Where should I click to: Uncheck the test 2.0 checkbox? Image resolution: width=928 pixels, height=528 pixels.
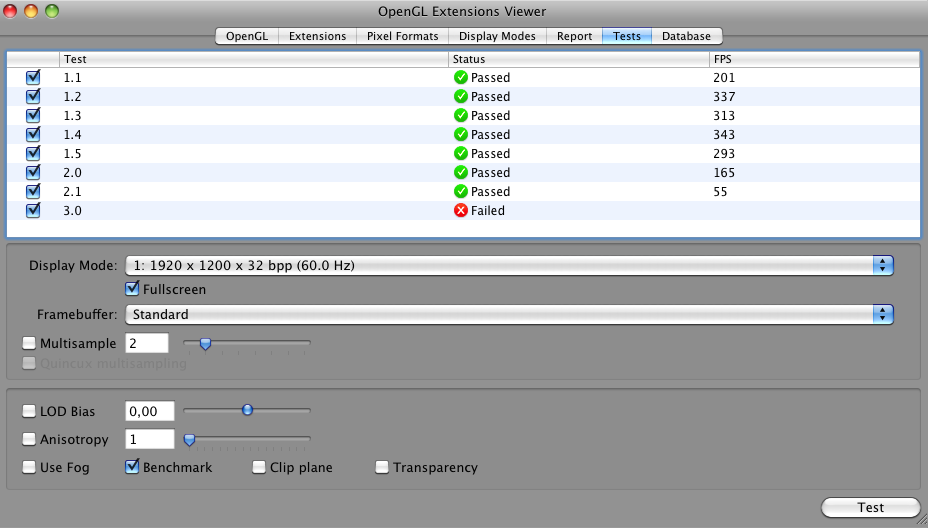click(x=33, y=172)
